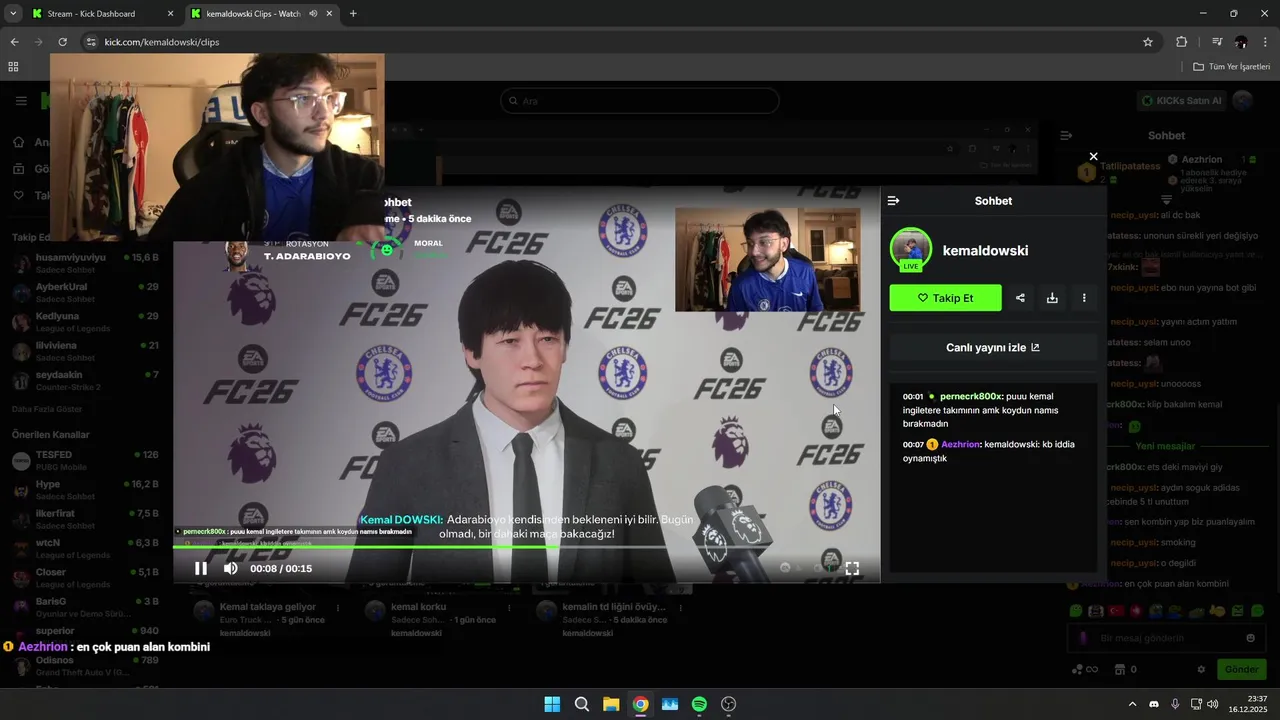This screenshot has height=720, width=1280.
Task: Open File Explorer from taskbar
Action: click(x=611, y=704)
